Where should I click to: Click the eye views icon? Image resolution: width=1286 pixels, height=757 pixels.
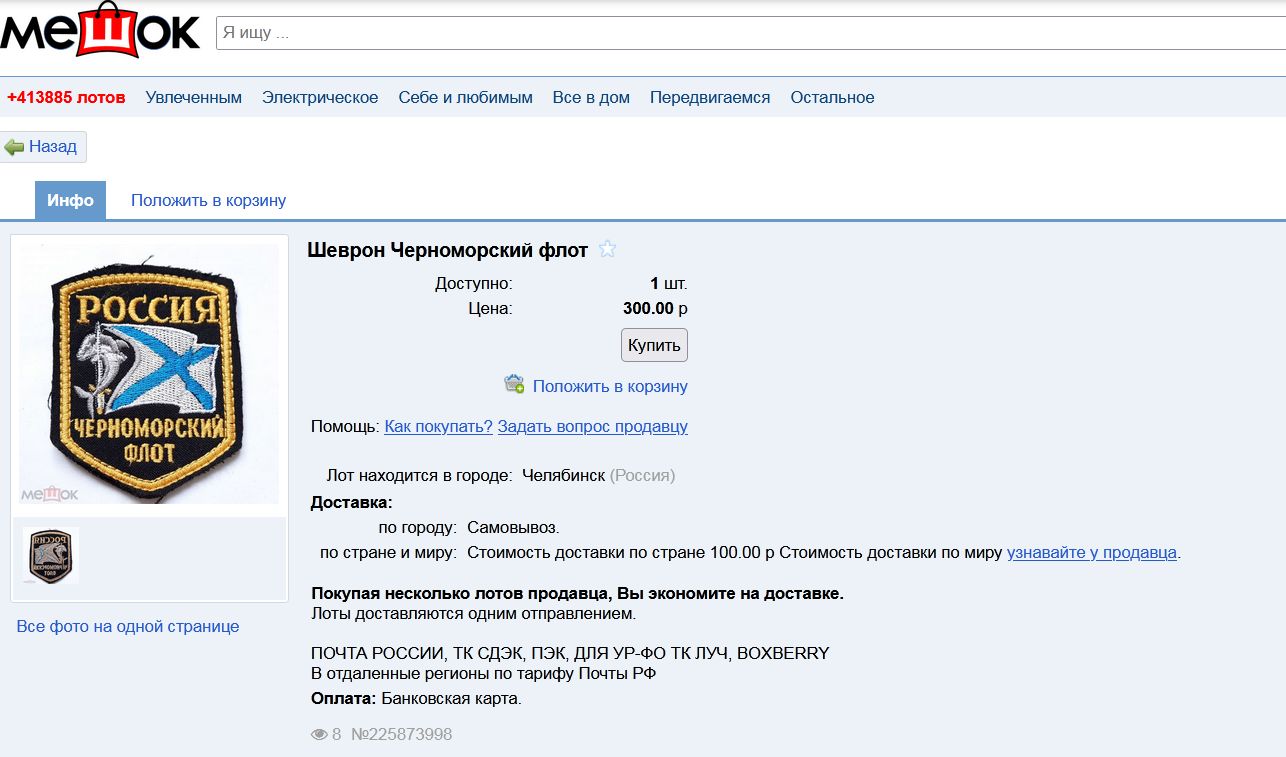click(x=320, y=735)
